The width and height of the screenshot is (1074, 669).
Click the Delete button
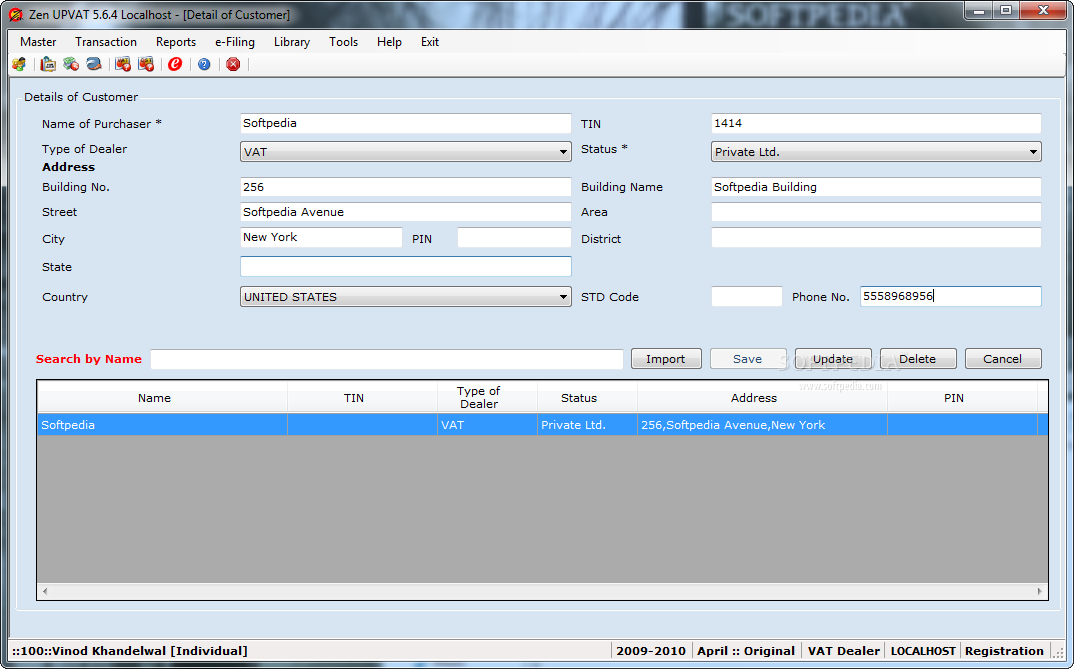(x=918, y=359)
